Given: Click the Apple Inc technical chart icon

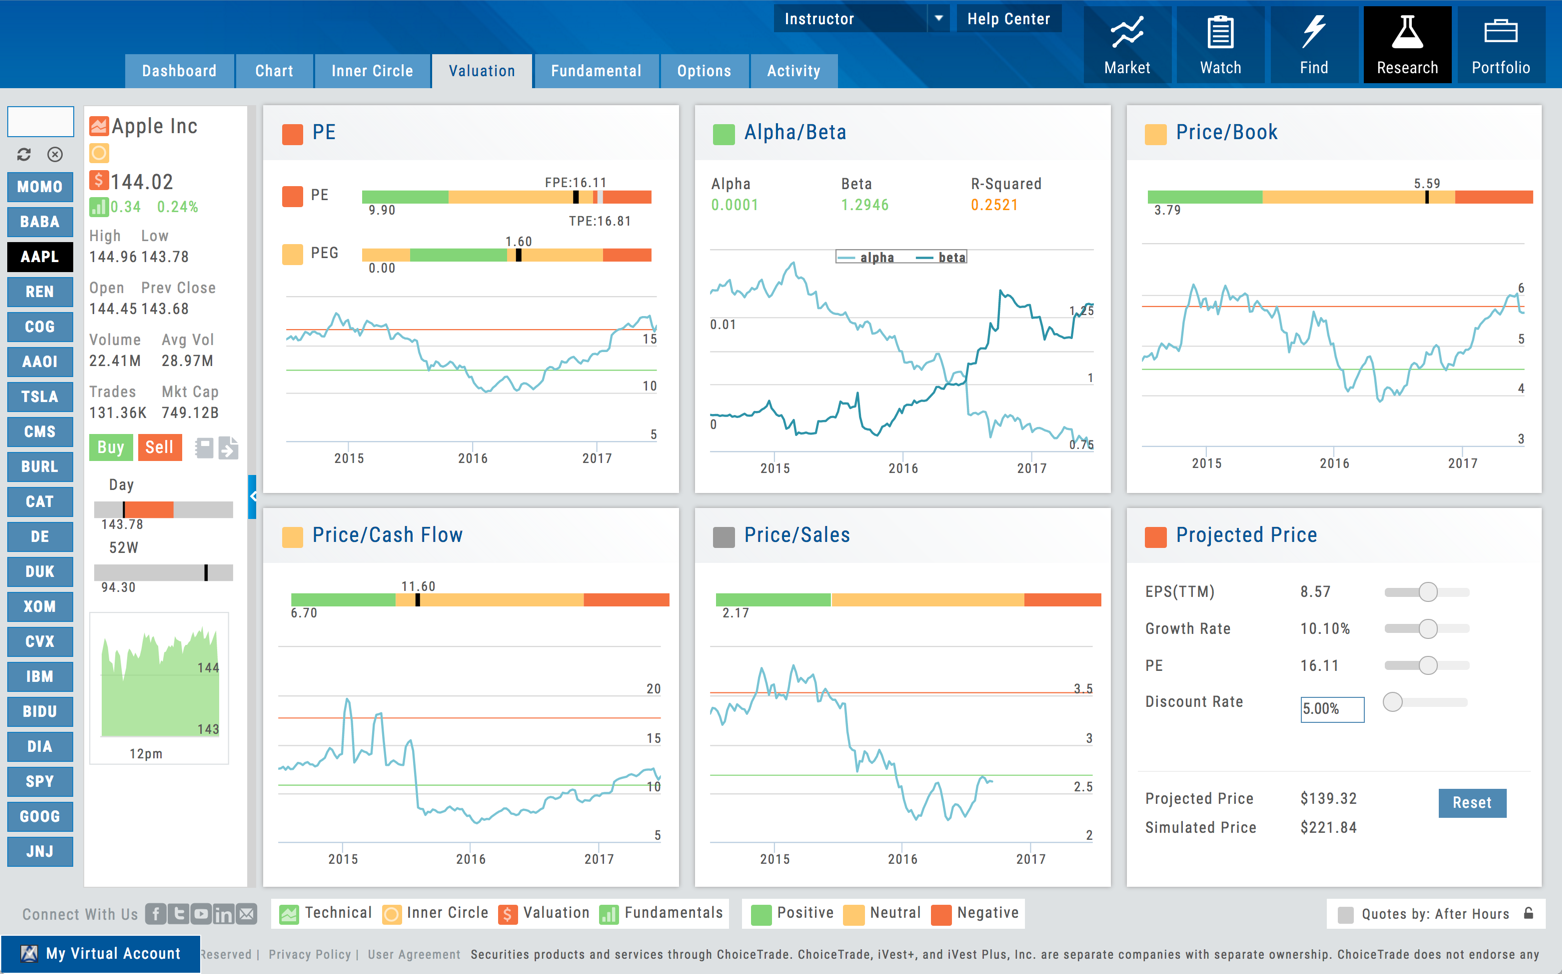Looking at the screenshot, I should (x=99, y=126).
